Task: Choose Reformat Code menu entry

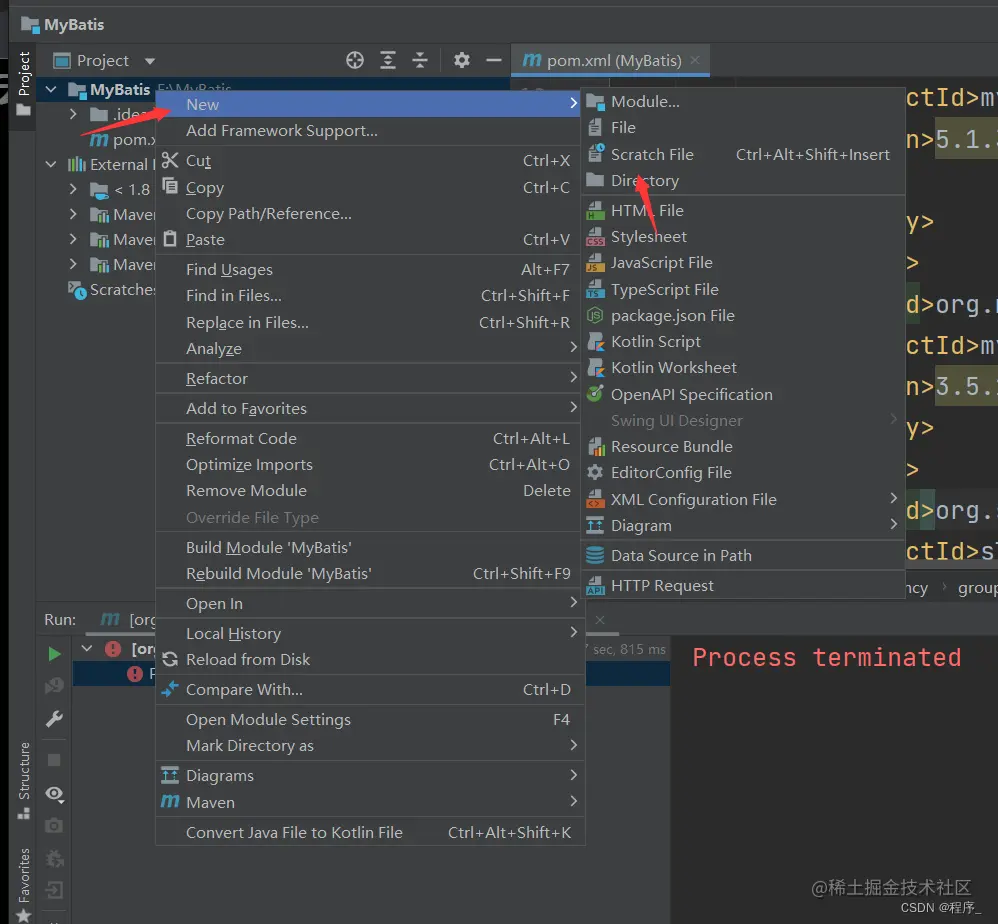Action: click(369, 438)
